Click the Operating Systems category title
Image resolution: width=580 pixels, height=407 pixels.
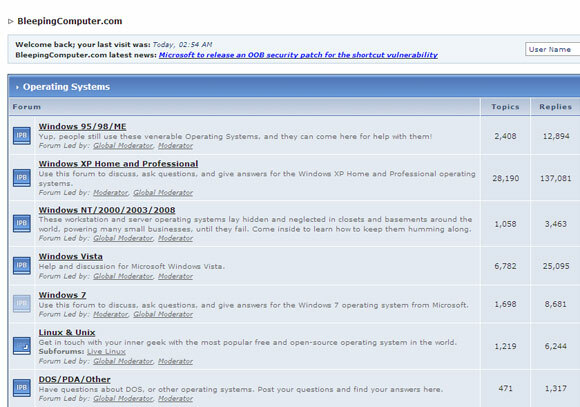pyautogui.click(x=67, y=87)
